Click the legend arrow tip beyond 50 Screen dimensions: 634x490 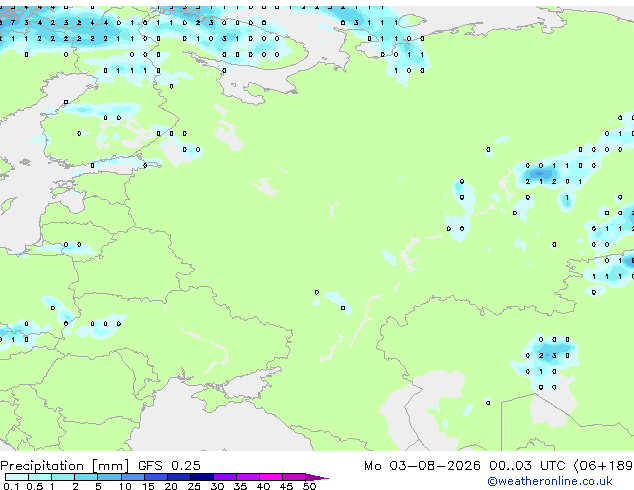tap(317, 477)
